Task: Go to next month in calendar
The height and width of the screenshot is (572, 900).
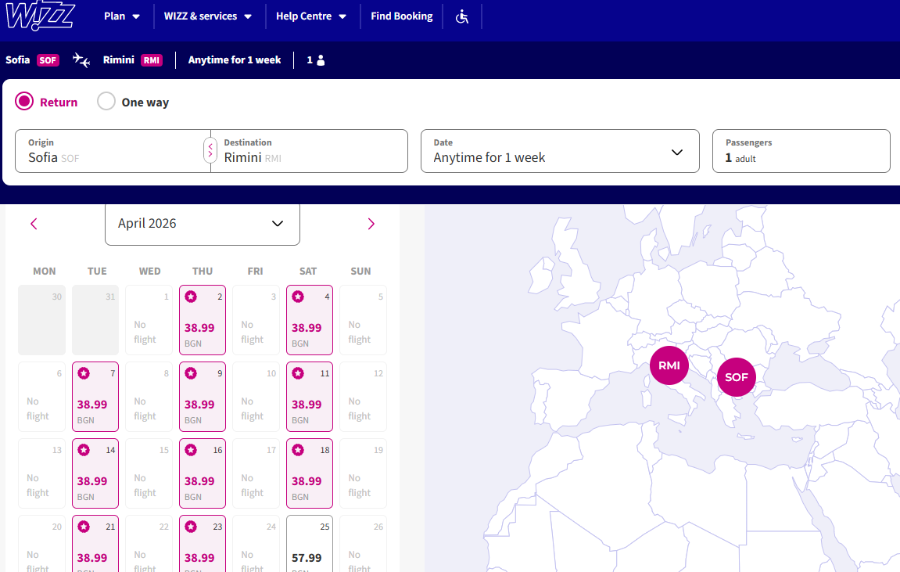Action: 371,224
